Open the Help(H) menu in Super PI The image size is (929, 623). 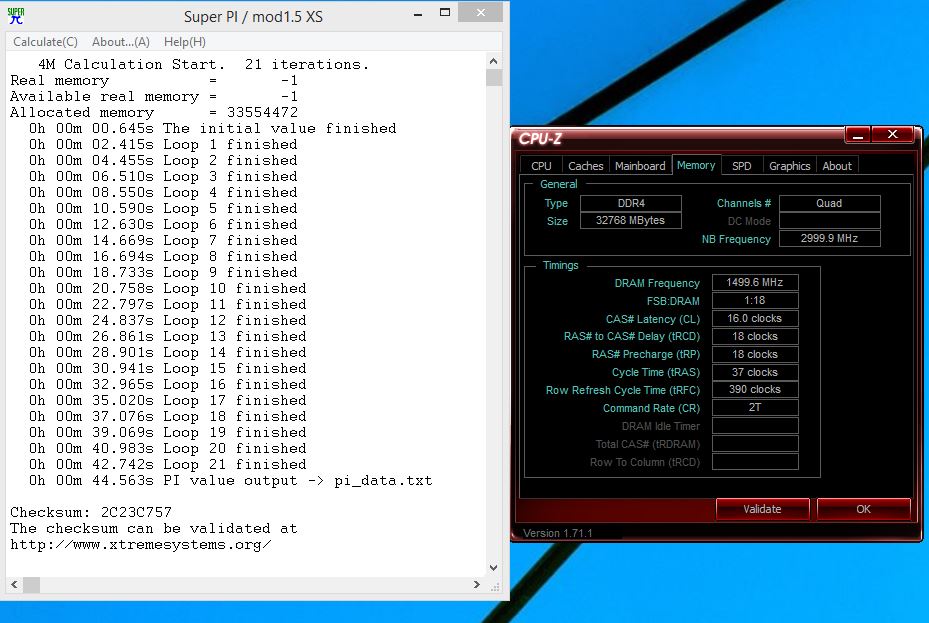(x=185, y=42)
